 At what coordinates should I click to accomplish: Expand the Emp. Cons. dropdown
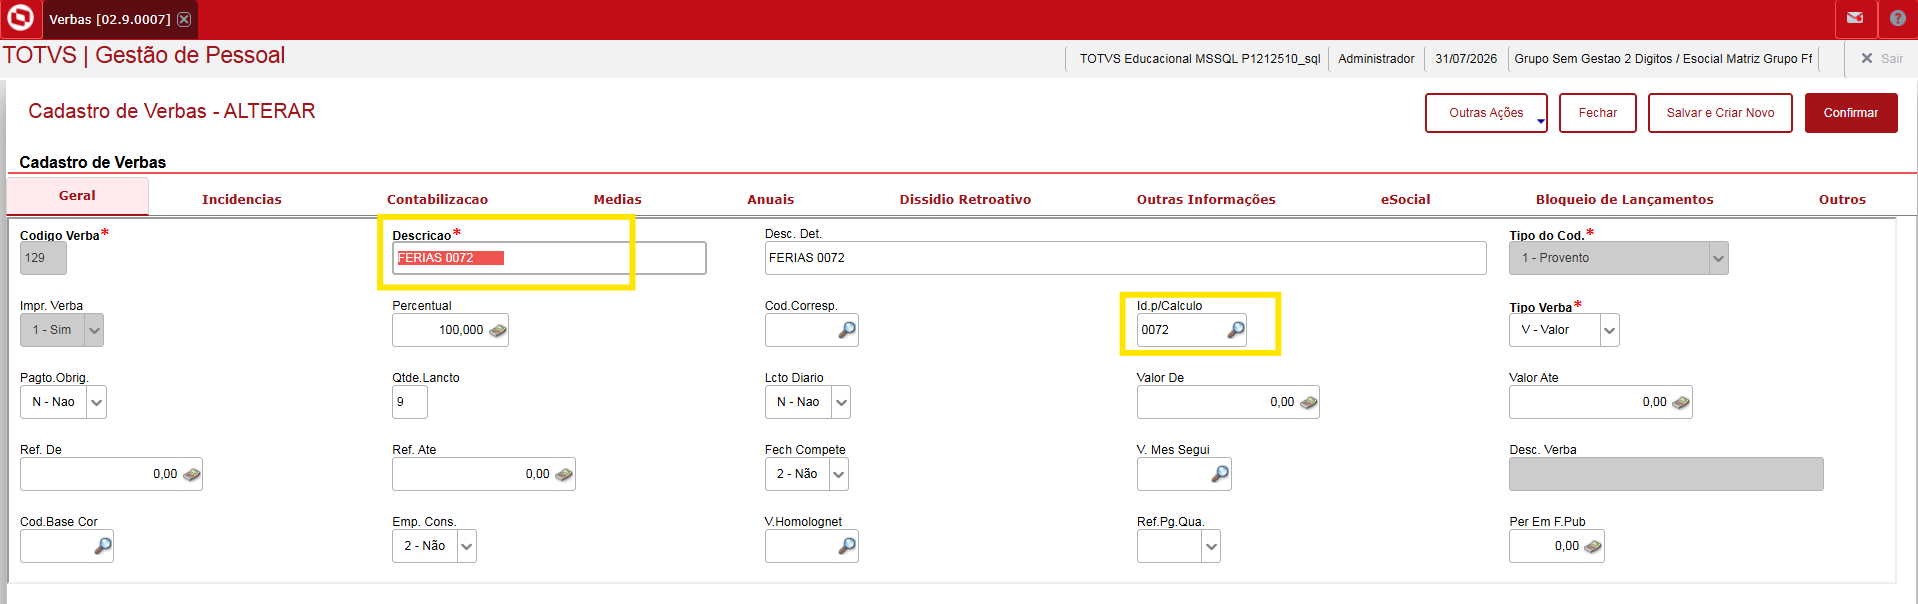pos(466,546)
